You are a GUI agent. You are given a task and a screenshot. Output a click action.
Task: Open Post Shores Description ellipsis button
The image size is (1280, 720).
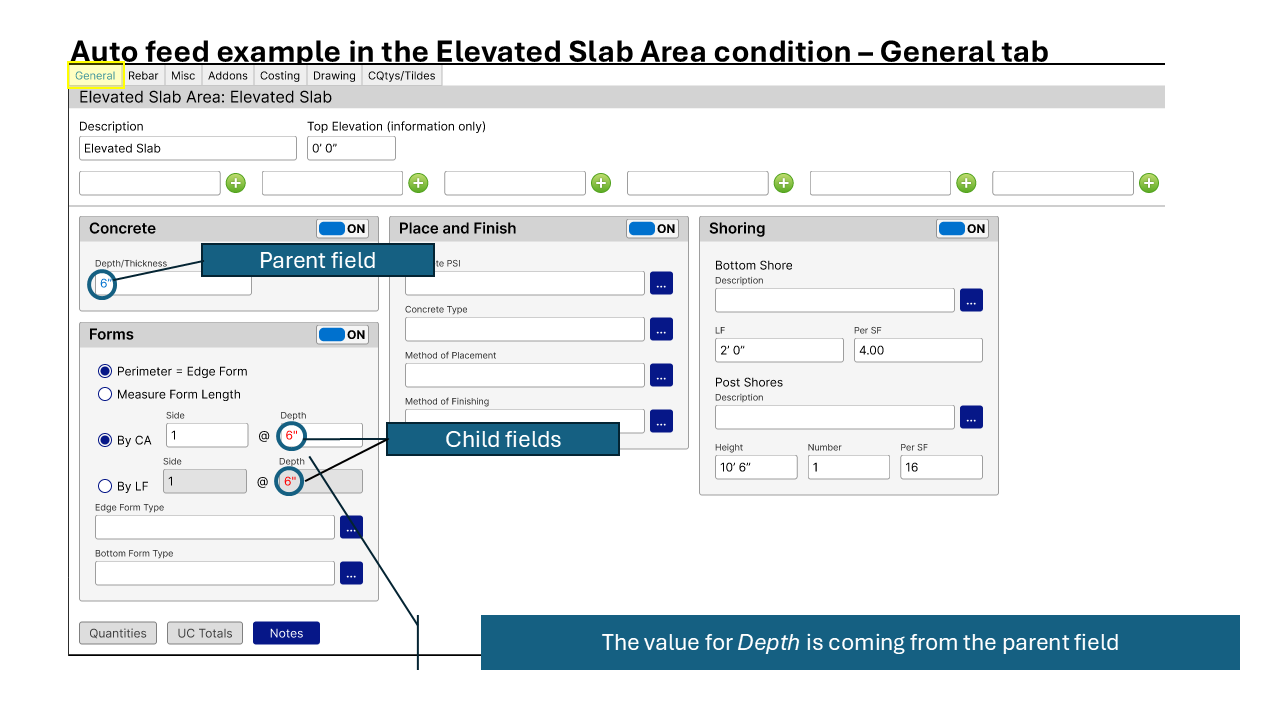971,417
